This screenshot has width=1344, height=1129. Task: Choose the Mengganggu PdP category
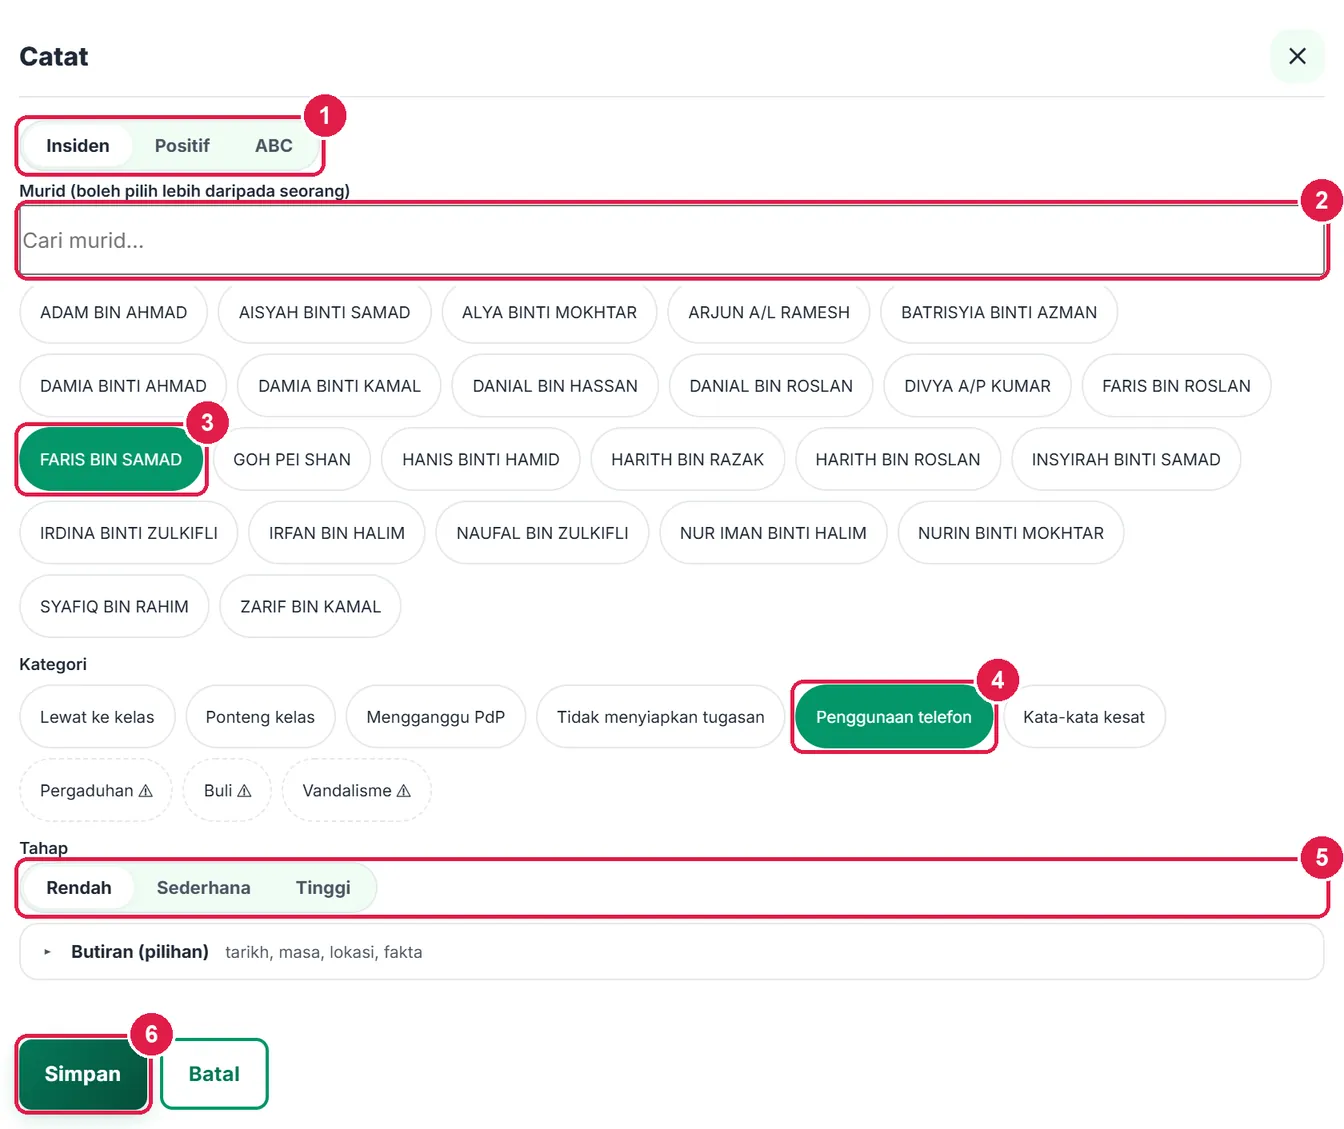[435, 717]
